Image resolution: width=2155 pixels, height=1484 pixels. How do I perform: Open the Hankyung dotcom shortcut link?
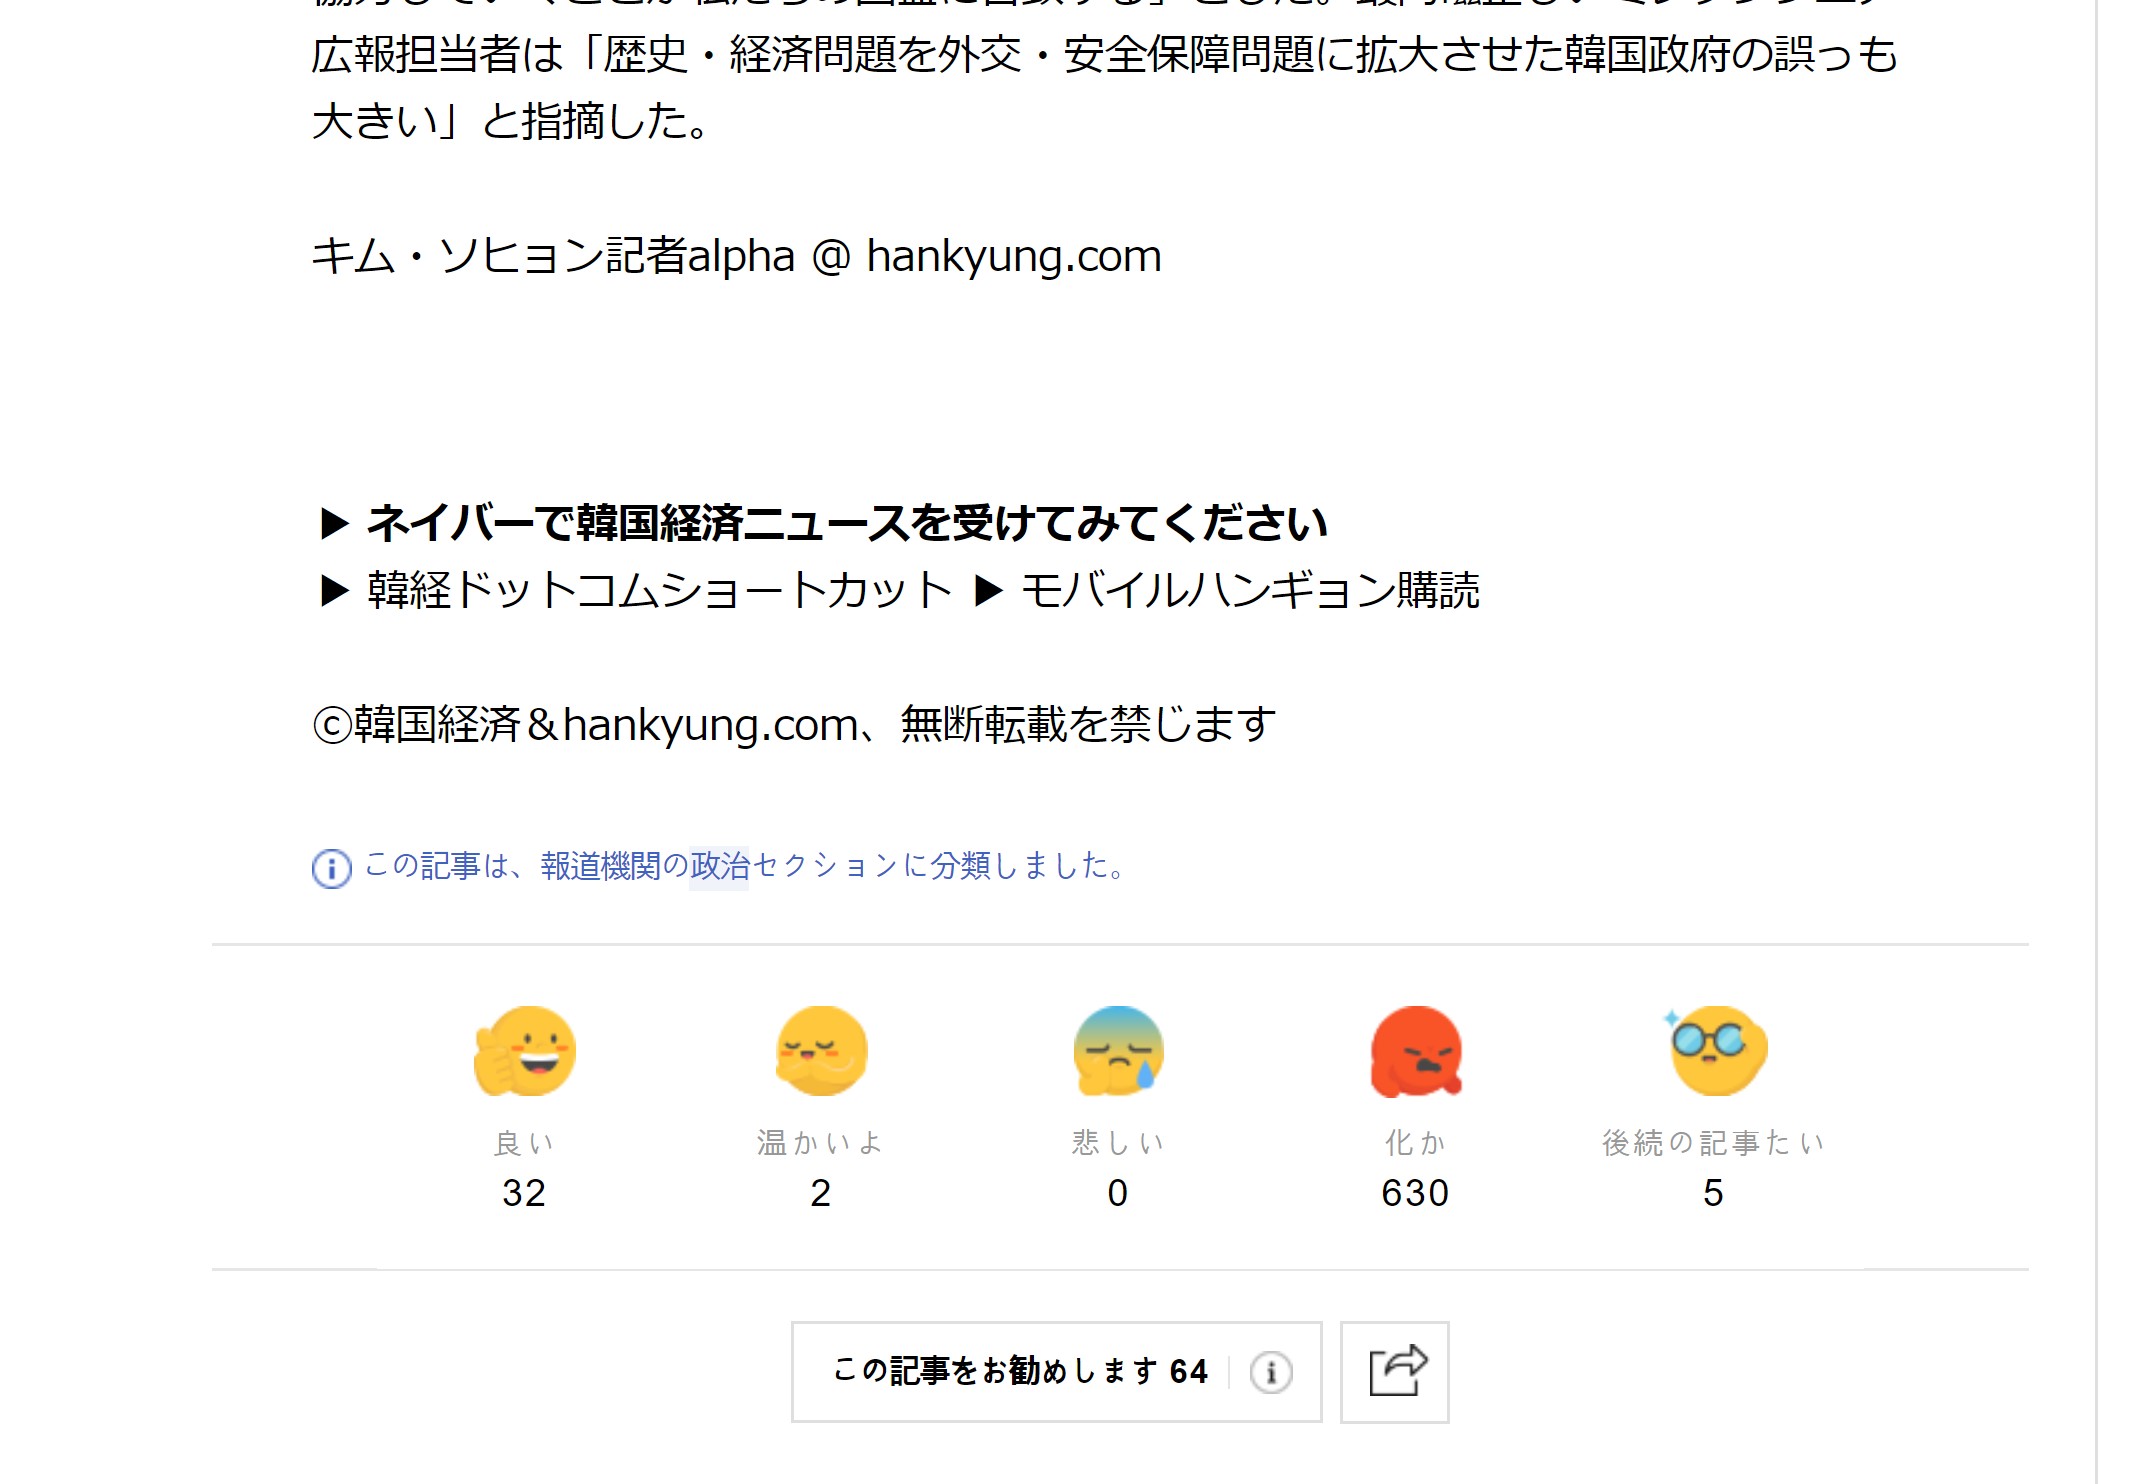pos(660,590)
